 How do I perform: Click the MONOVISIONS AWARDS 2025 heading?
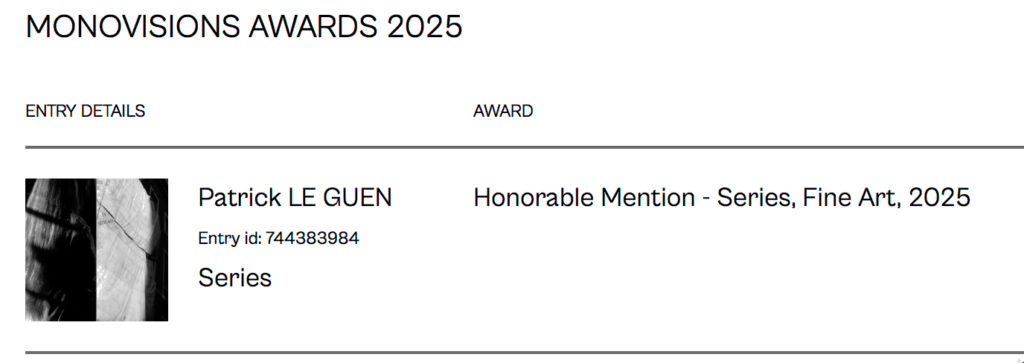coord(244,27)
